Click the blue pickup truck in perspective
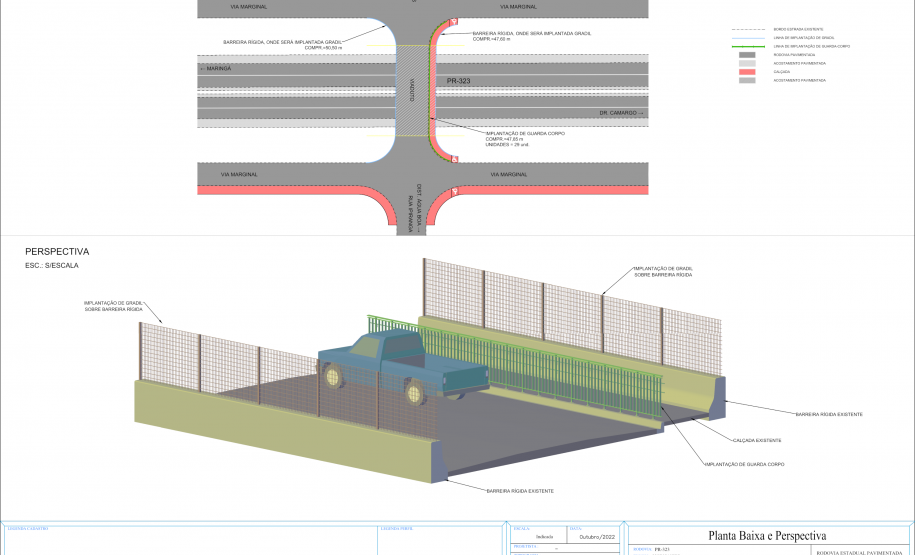Image resolution: width=915 pixels, height=555 pixels. [398, 366]
